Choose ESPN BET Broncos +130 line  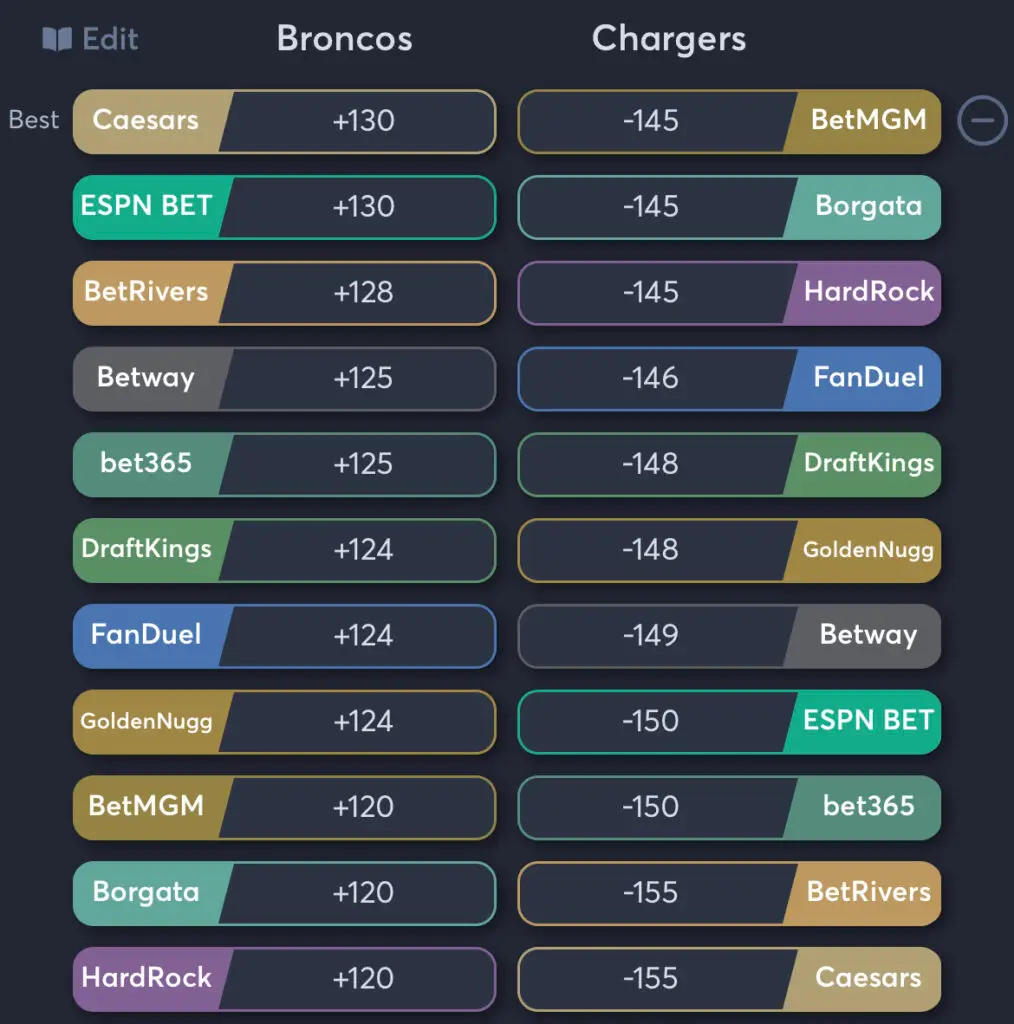(x=284, y=207)
